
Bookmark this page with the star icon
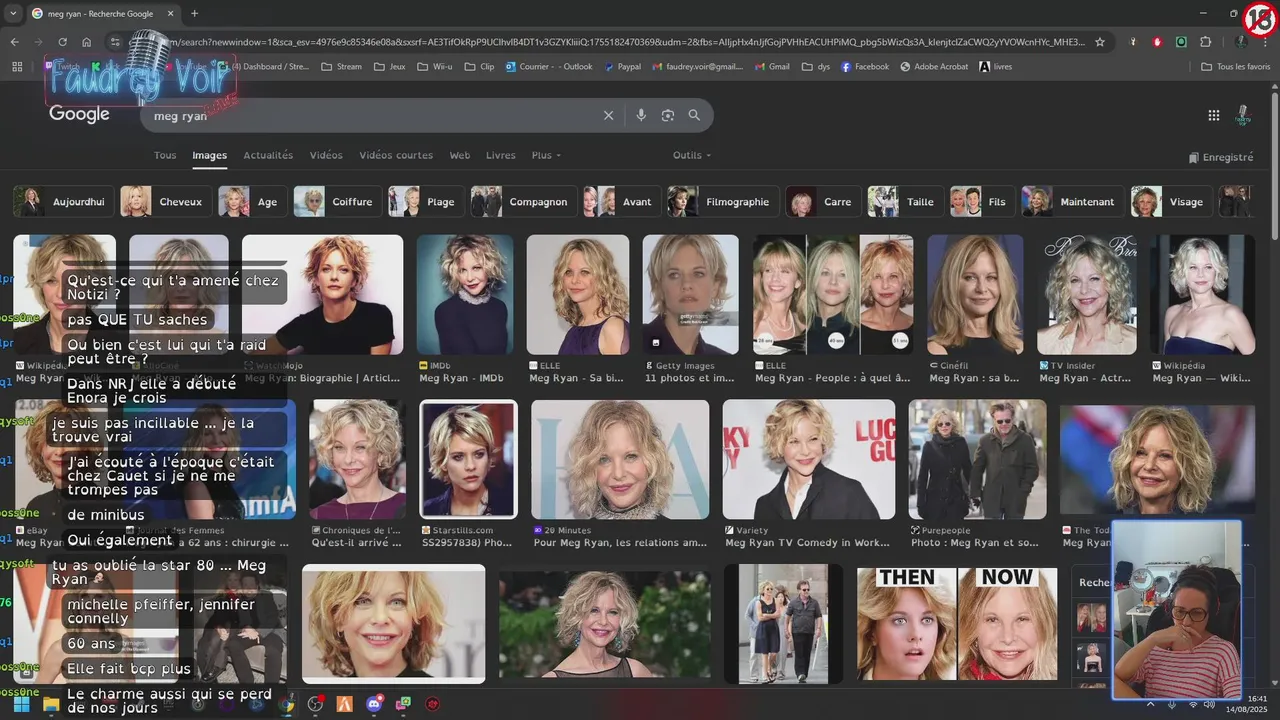pos(1100,42)
